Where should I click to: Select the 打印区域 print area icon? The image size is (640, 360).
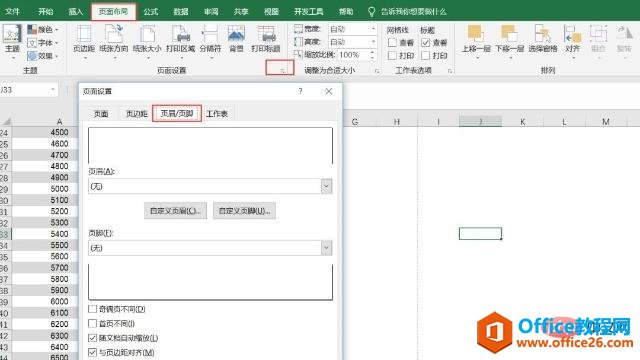(180, 40)
